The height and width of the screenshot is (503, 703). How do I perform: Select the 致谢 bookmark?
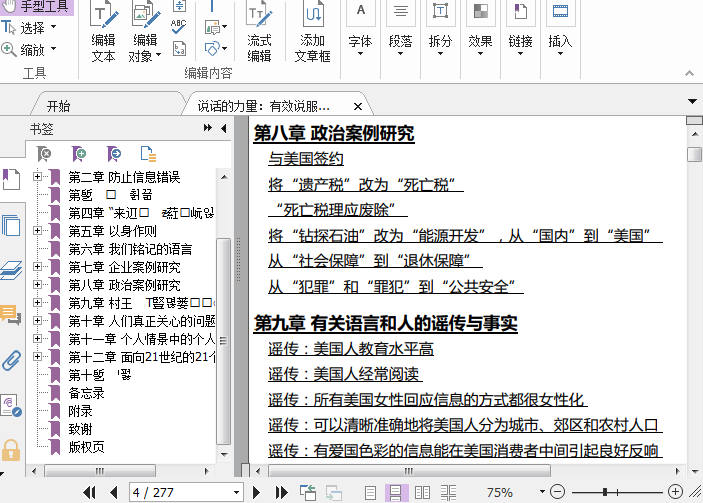pos(81,429)
